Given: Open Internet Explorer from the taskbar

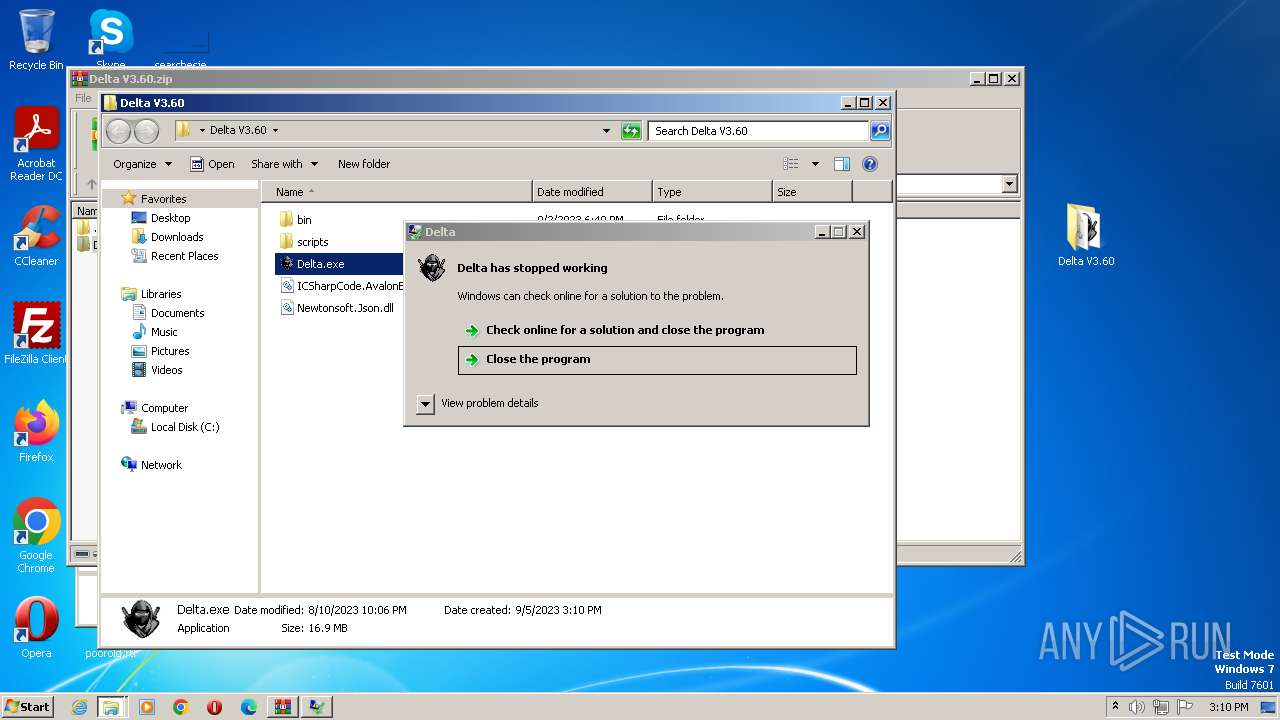Looking at the screenshot, I should [79, 707].
